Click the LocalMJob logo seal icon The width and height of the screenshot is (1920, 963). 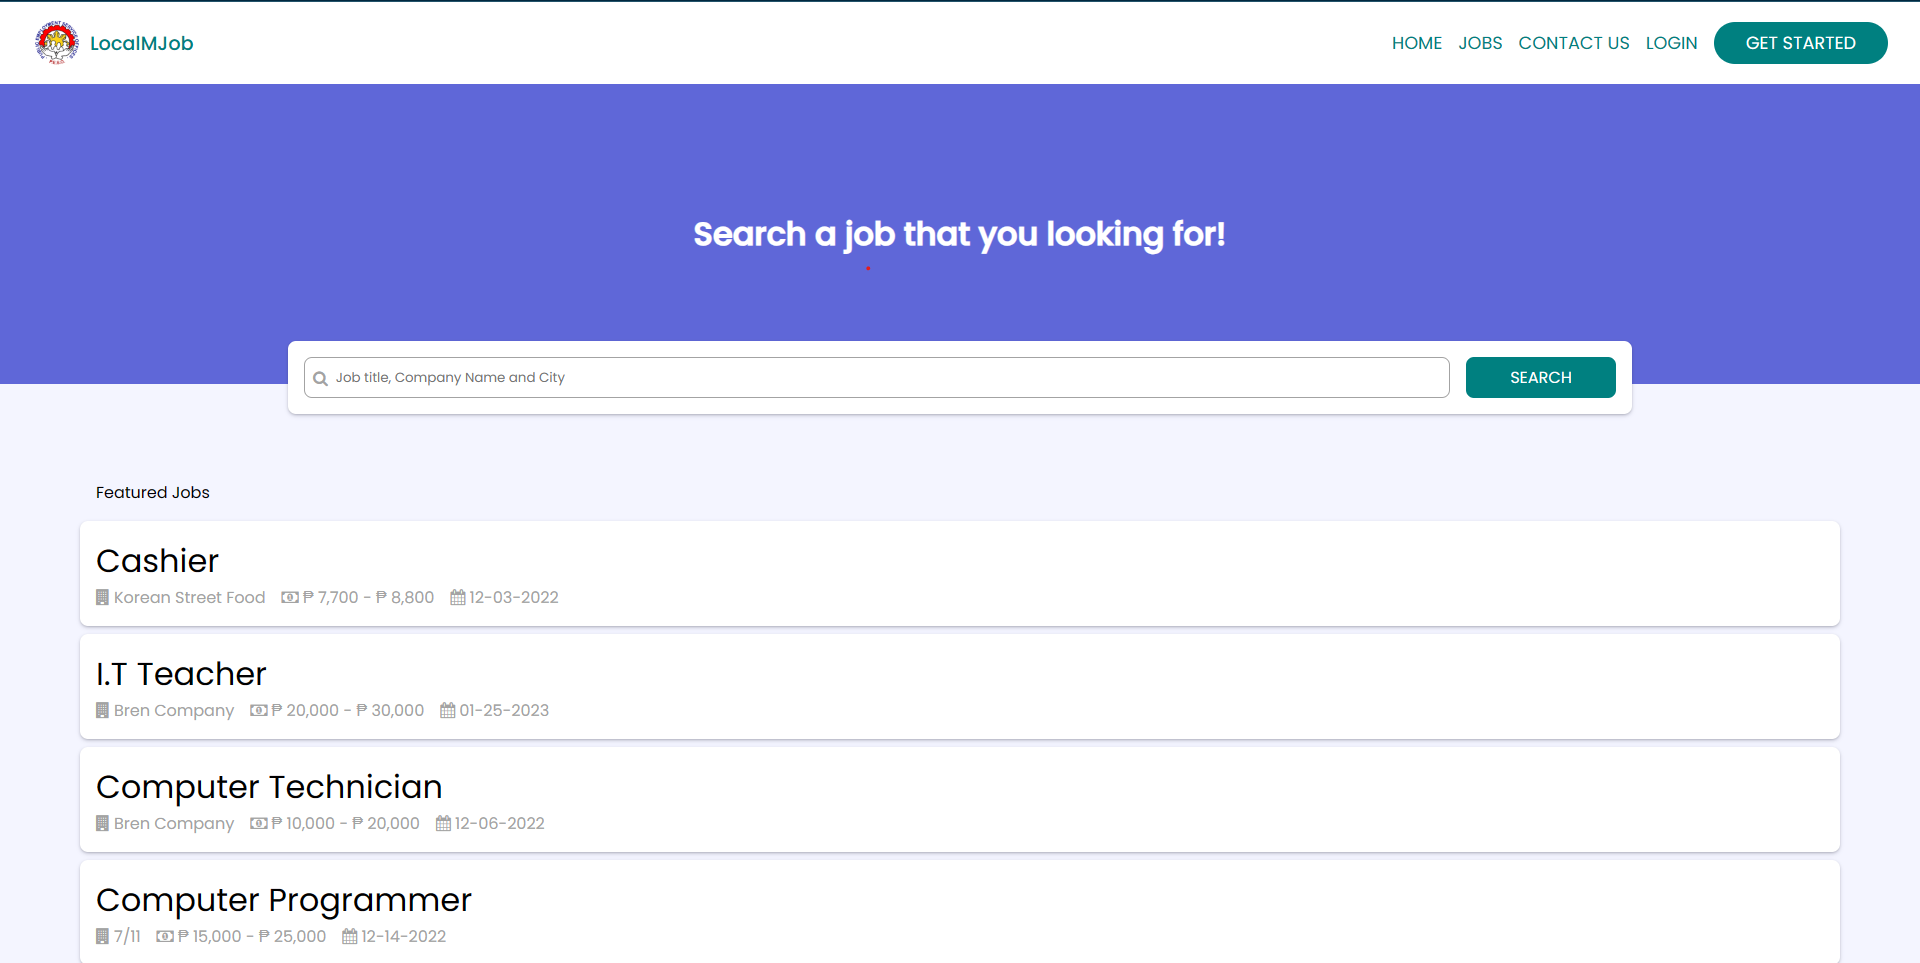point(57,42)
